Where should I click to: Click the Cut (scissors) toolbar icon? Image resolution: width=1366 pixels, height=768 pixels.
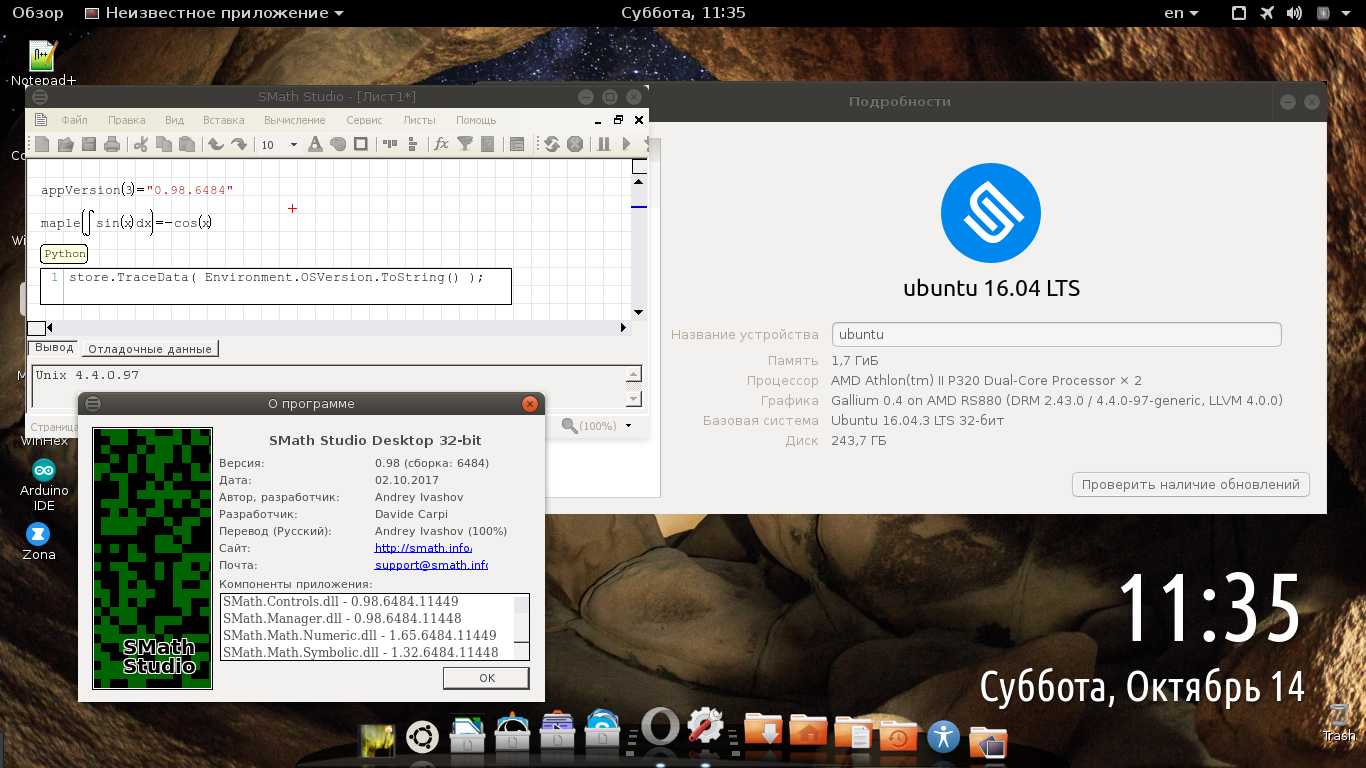[141, 144]
